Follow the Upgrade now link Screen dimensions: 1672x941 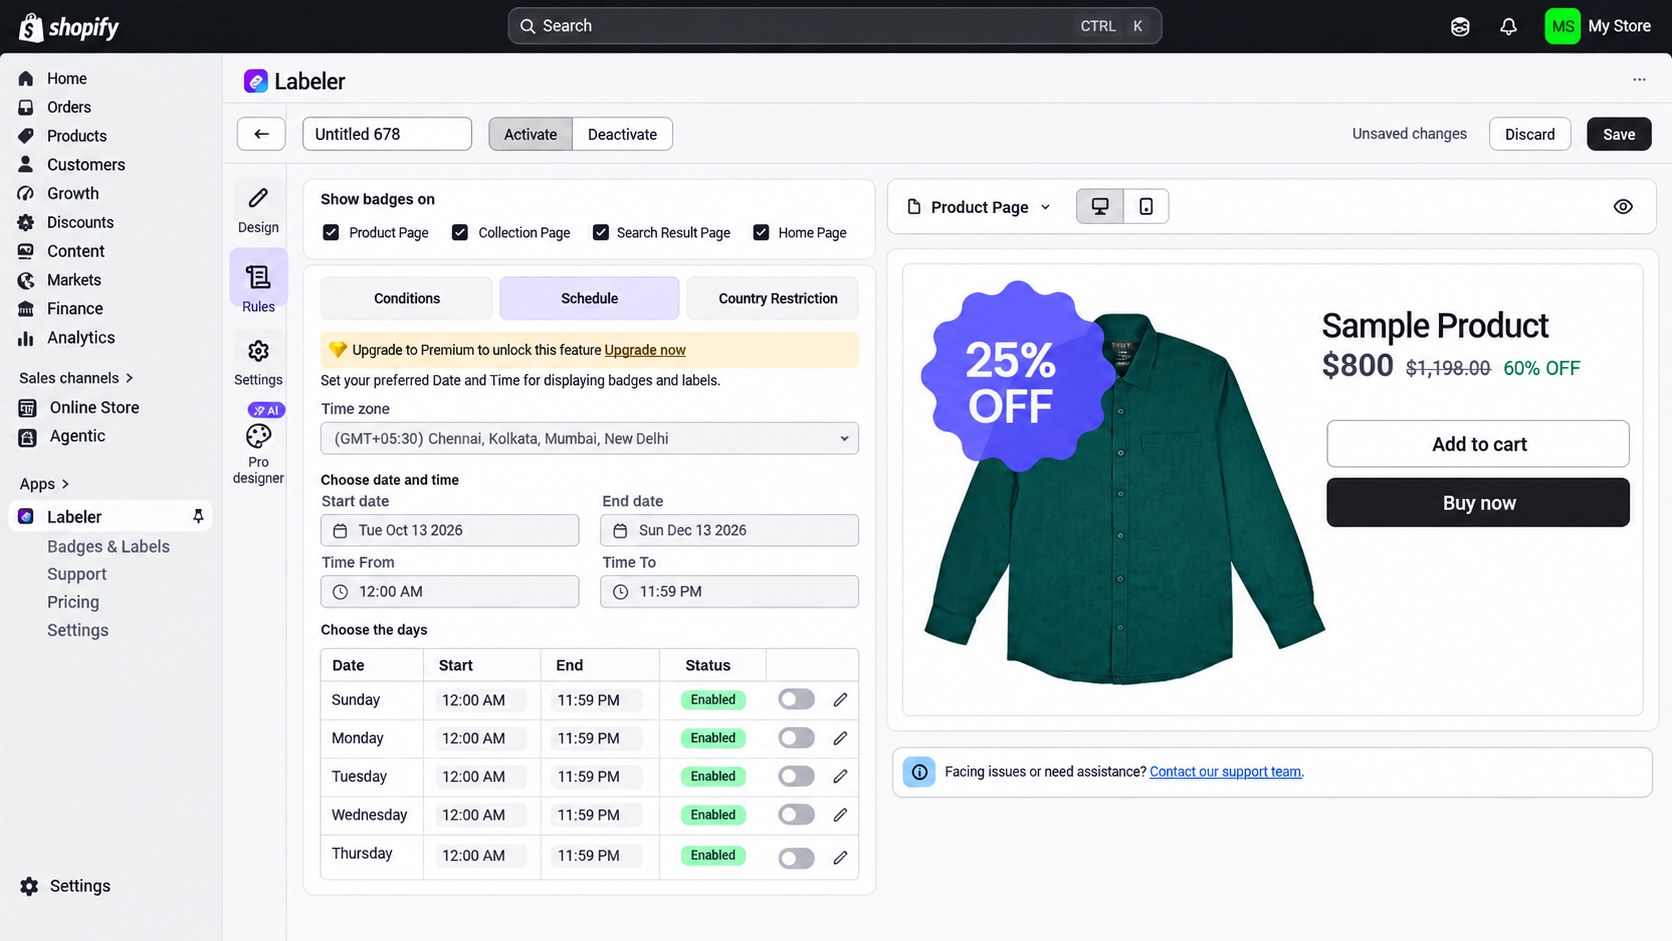[645, 350]
